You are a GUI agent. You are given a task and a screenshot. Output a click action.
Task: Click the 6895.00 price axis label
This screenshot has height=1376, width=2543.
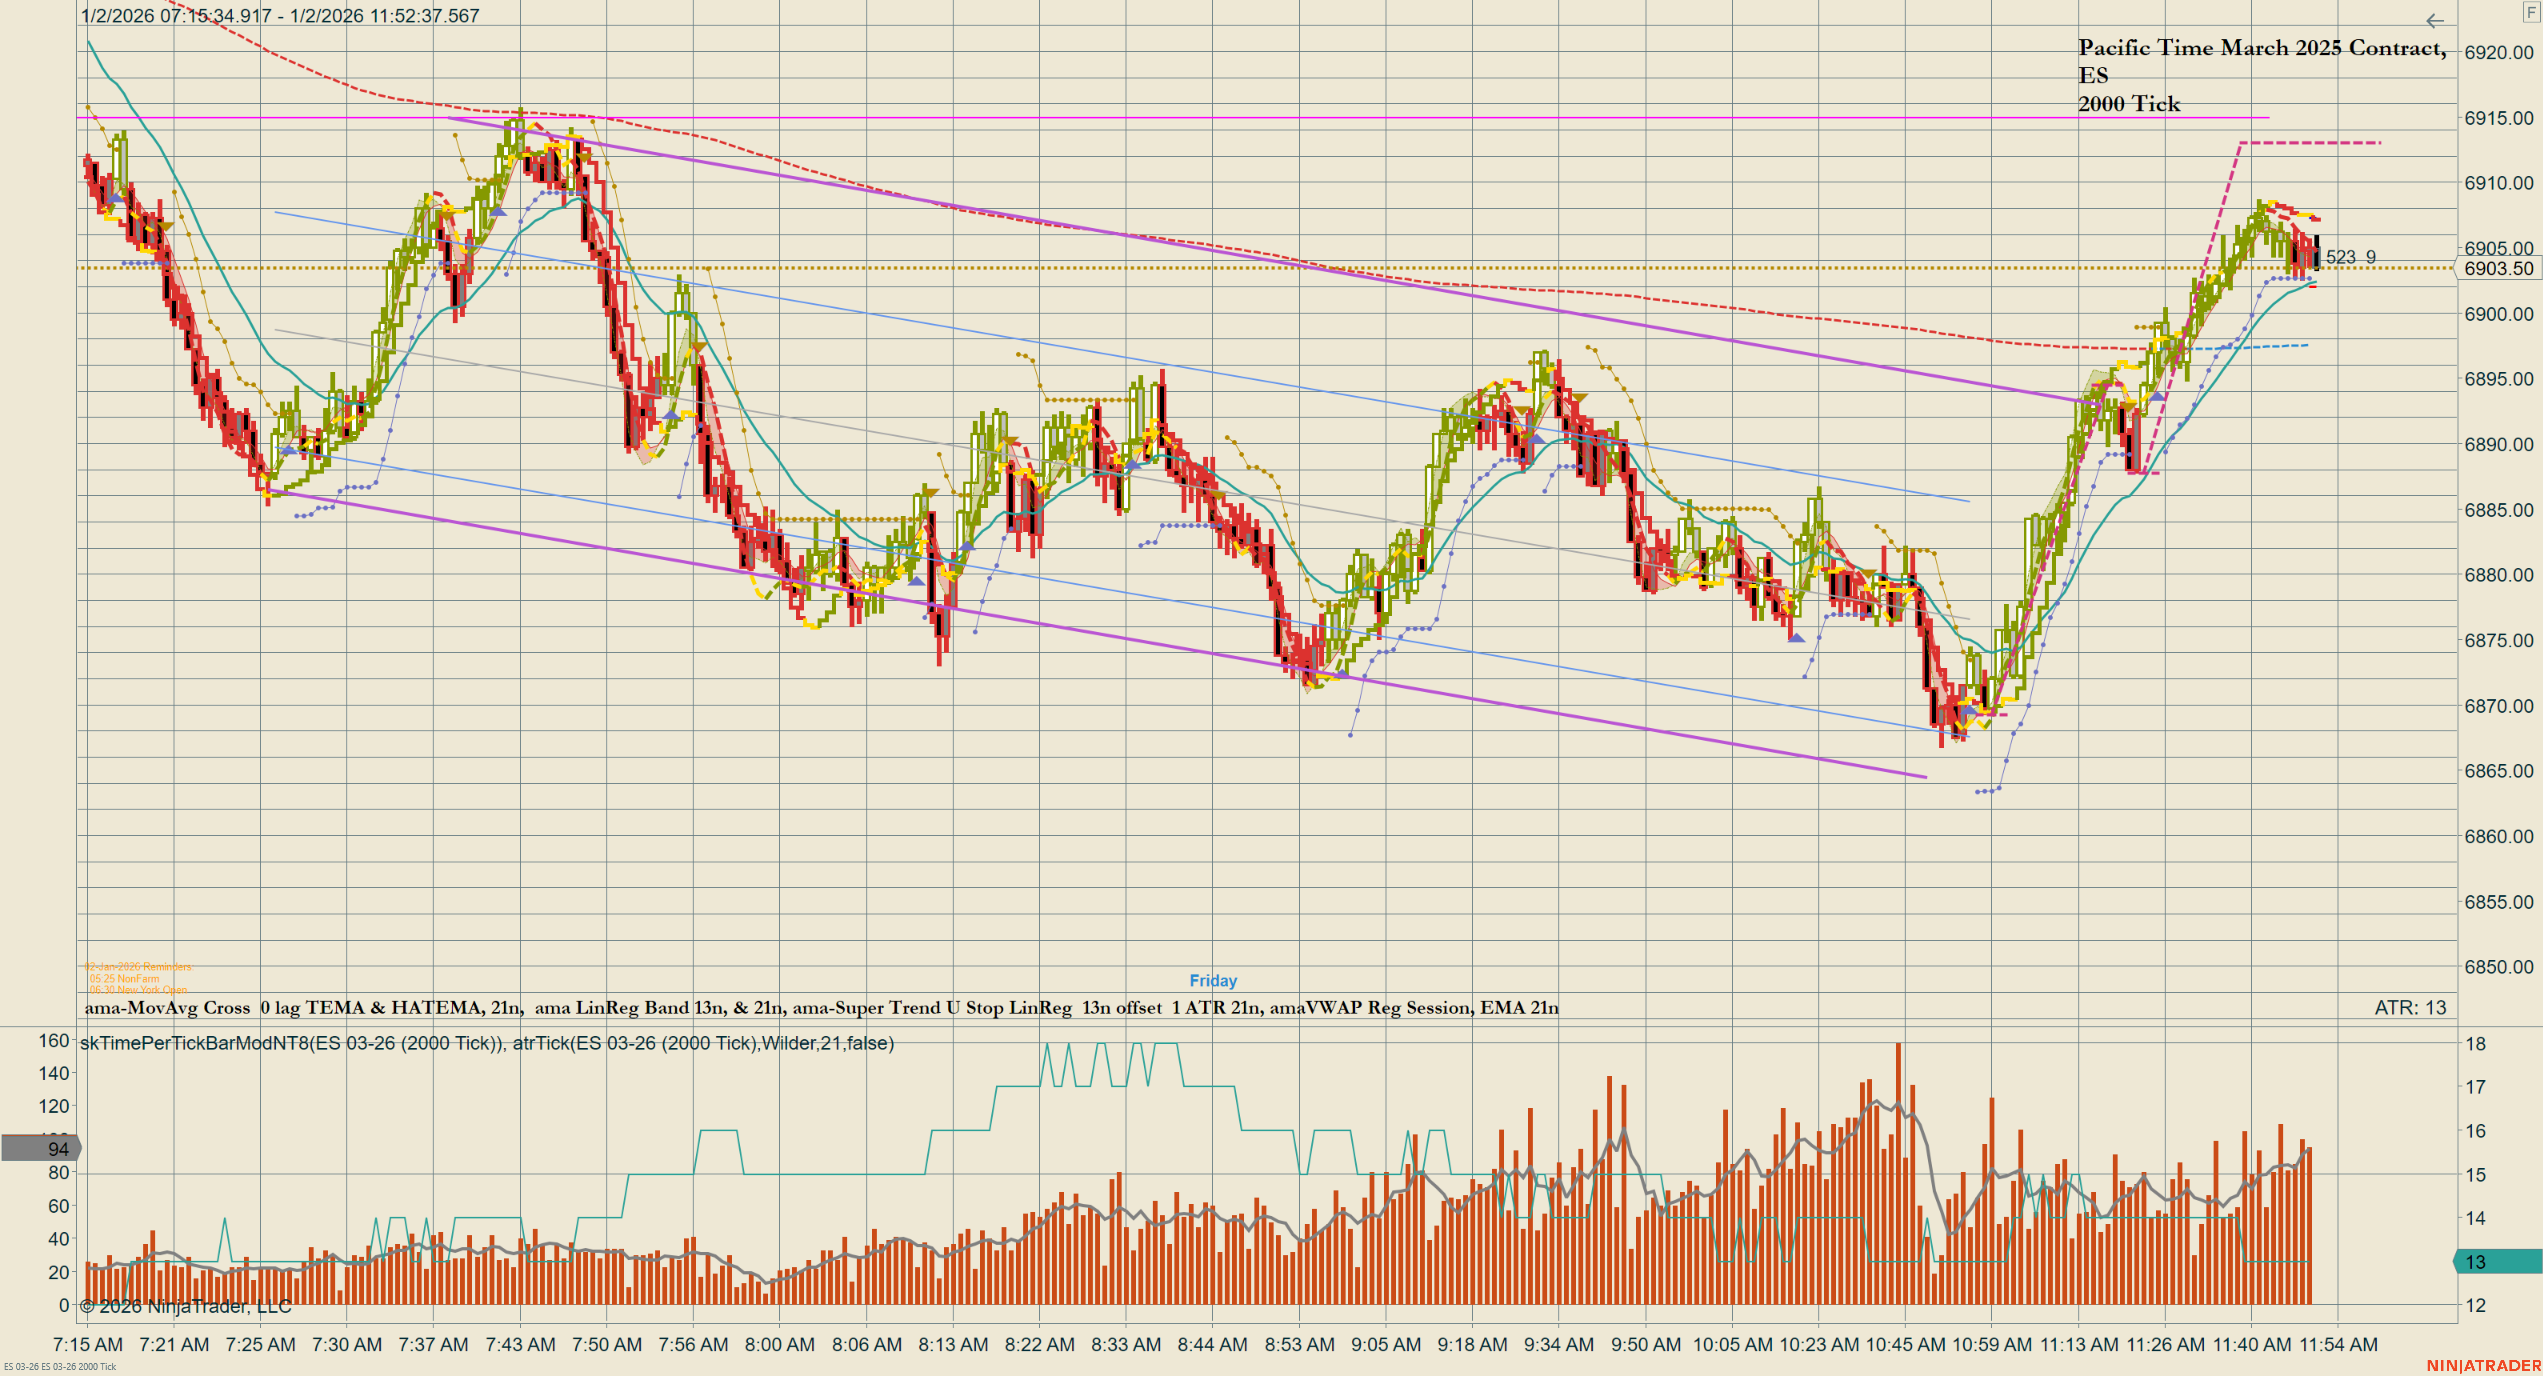(x=2499, y=379)
